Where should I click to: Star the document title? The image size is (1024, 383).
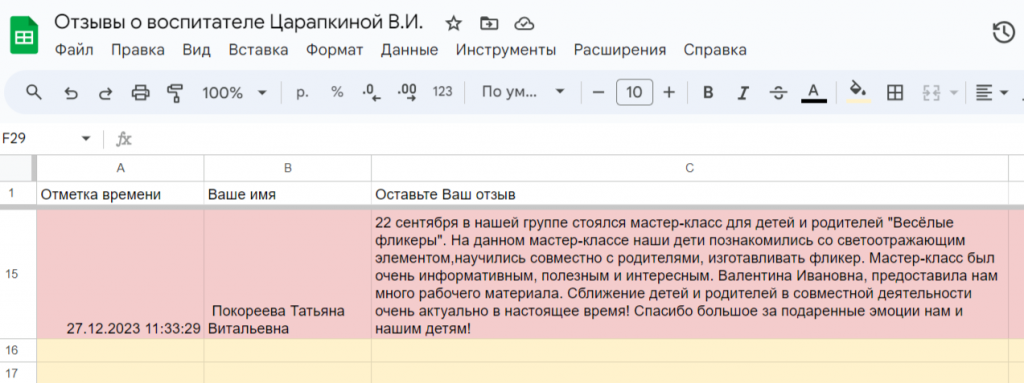pos(453,24)
